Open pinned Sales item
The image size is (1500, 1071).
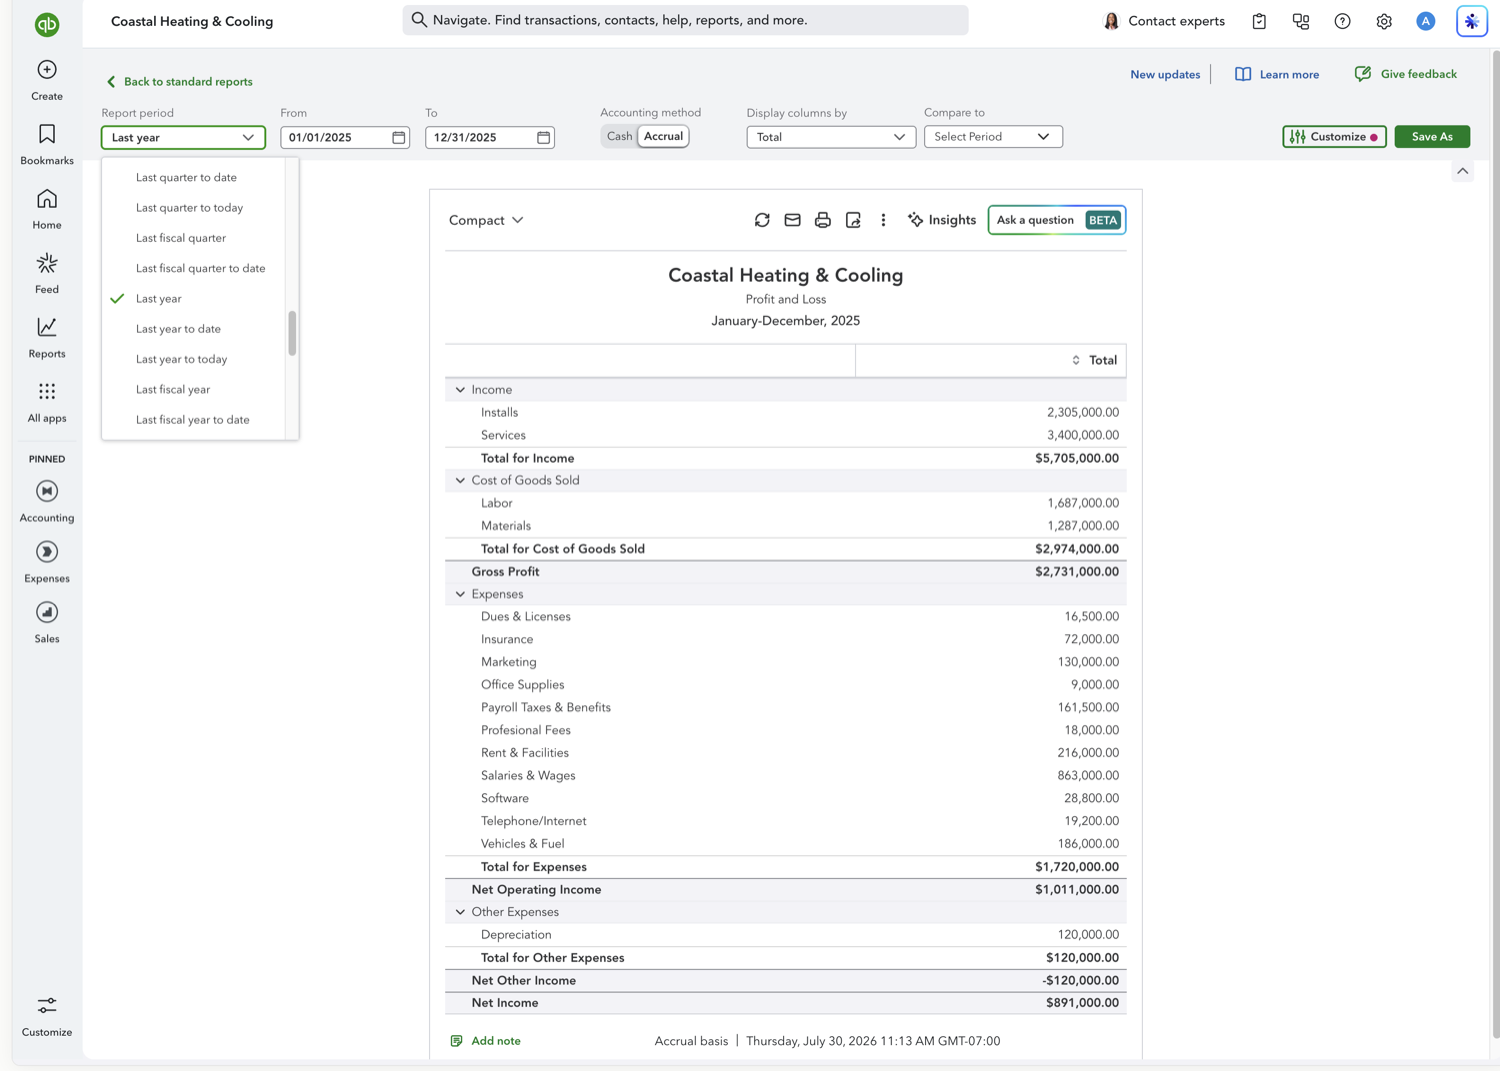pyautogui.click(x=47, y=622)
